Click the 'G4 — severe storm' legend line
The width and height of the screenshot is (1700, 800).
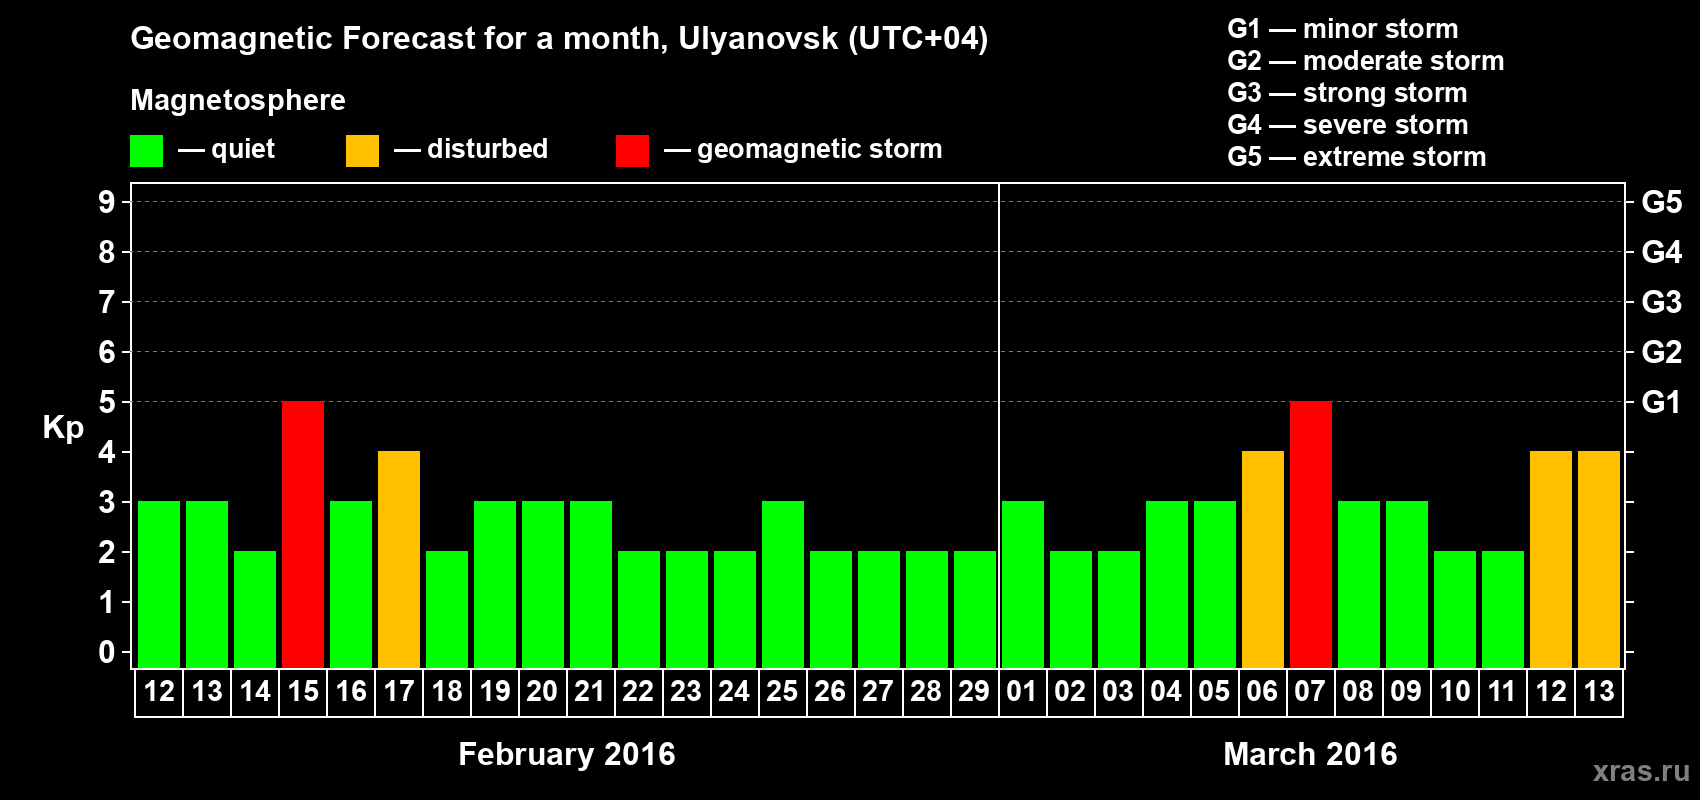tap(1348, 125)
